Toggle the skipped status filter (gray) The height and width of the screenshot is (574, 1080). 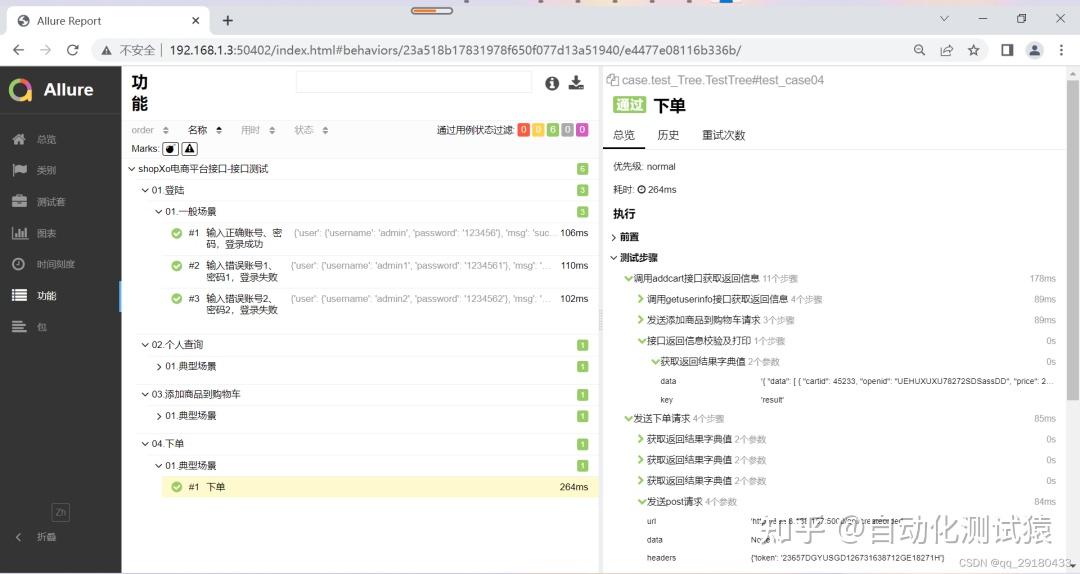(567, 130)
